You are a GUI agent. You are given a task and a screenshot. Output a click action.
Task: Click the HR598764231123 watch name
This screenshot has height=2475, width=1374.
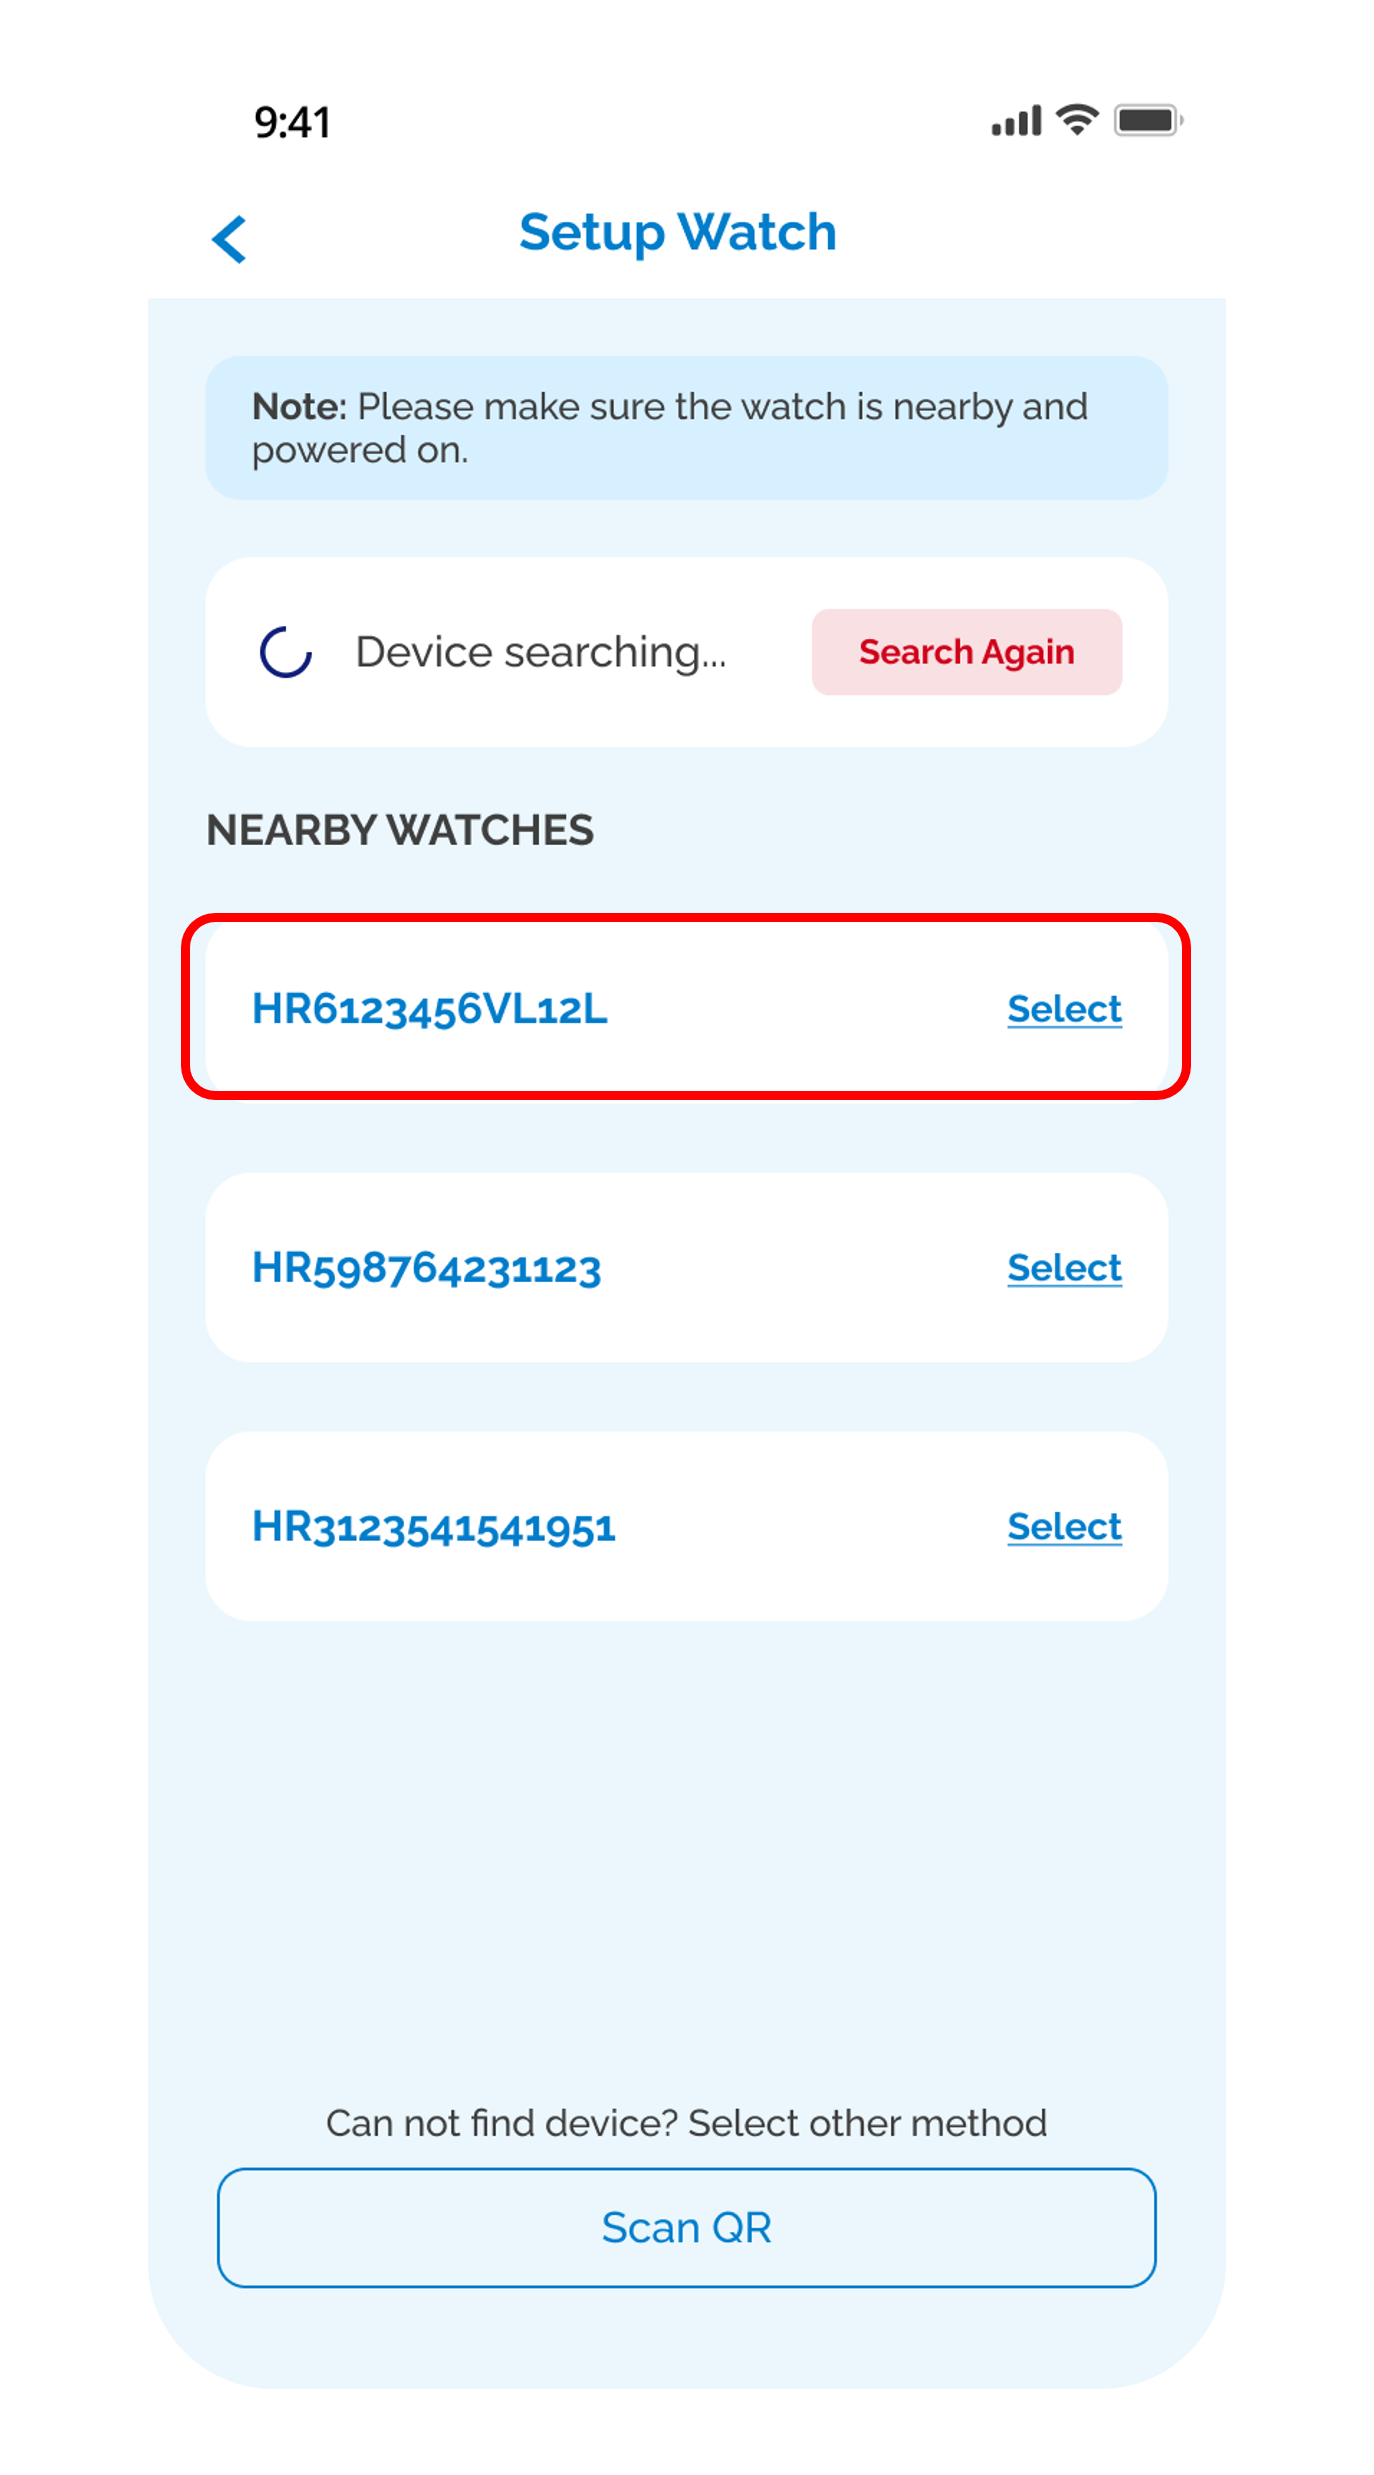coord(426,1268)
